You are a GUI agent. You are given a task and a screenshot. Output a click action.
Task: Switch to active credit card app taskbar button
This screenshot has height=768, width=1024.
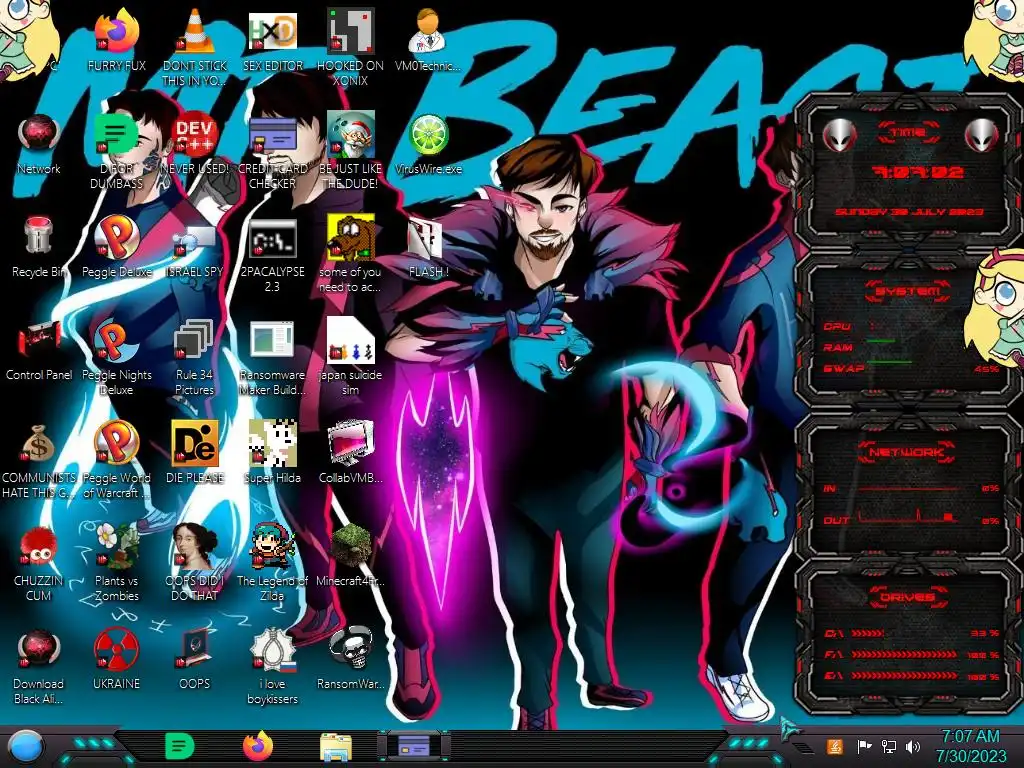[414, 746]
